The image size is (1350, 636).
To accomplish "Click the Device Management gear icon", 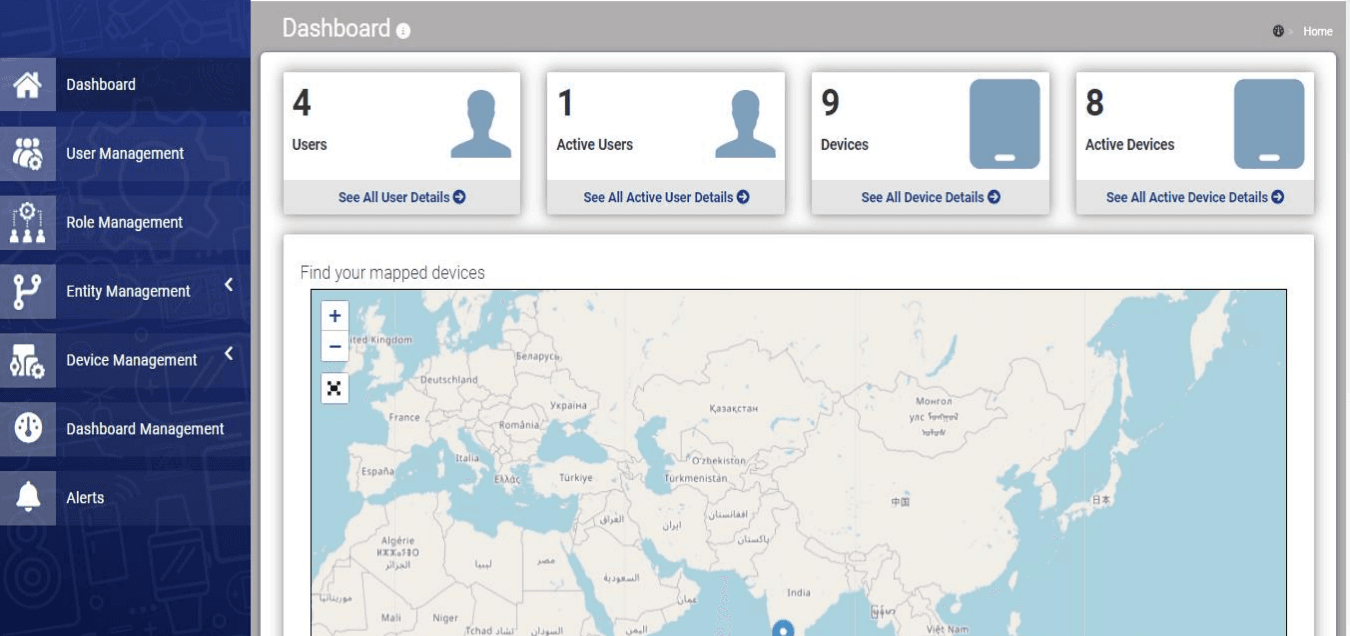I will 27,361.
